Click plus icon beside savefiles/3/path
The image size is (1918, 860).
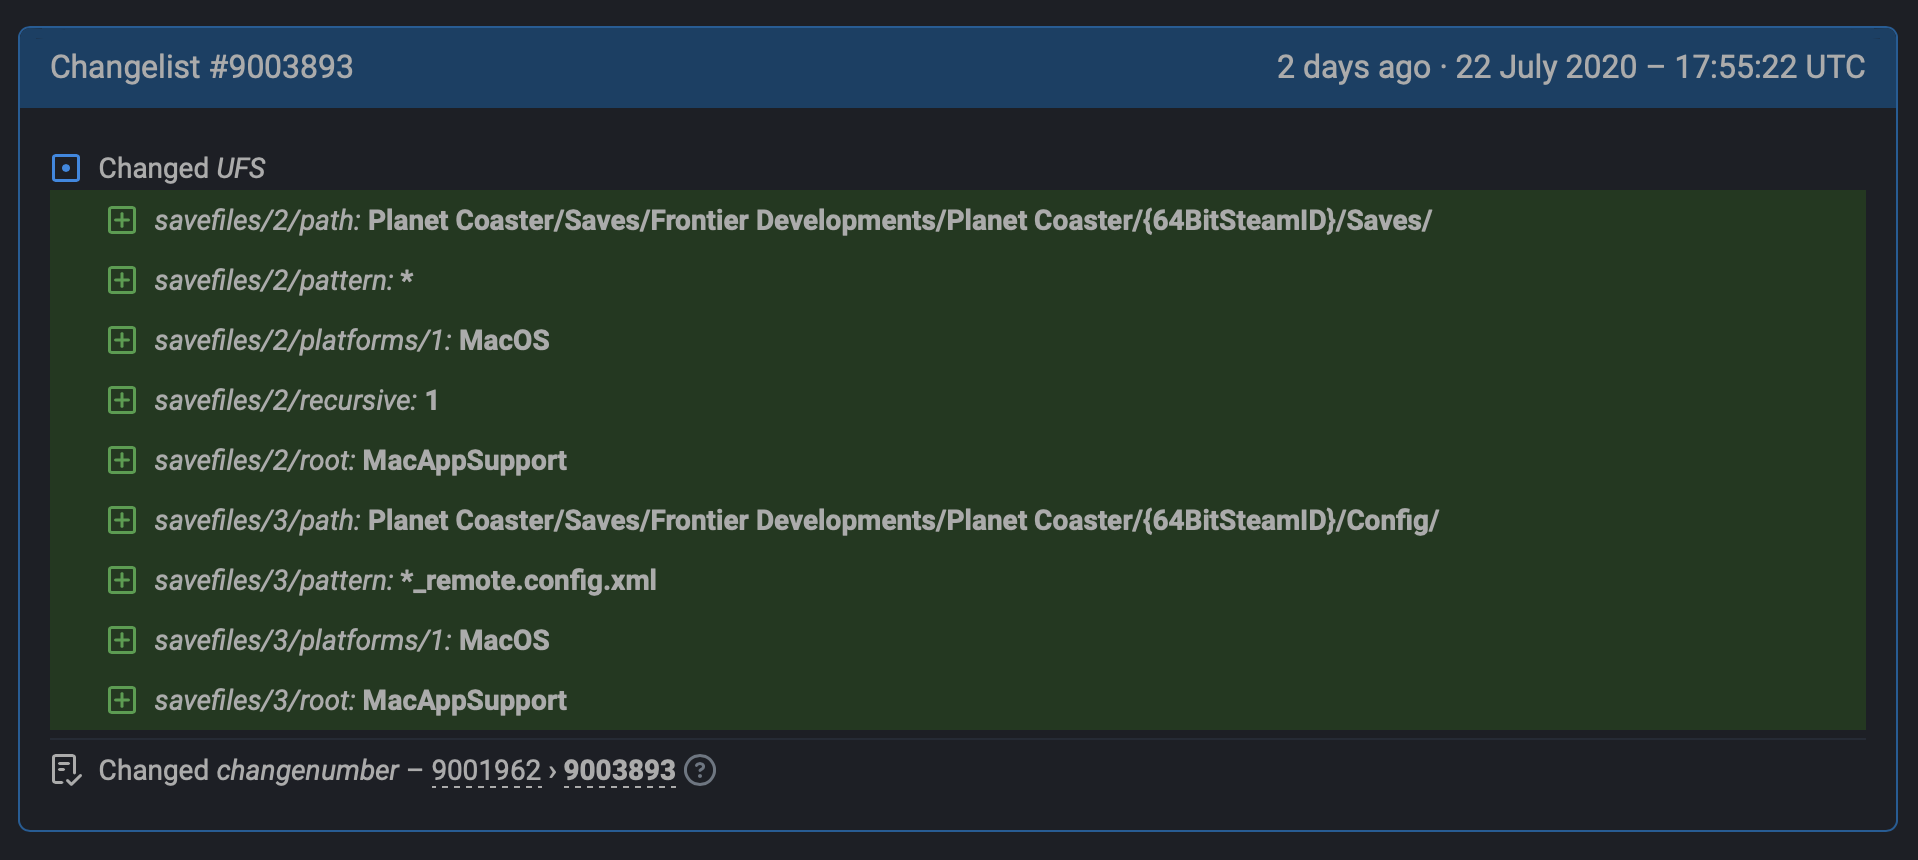[x=122, y=520]
